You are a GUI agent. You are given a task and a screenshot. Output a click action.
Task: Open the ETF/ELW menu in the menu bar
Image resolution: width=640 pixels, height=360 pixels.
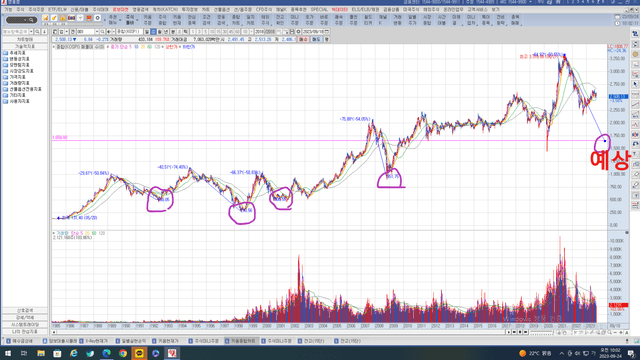coord(57,9)
